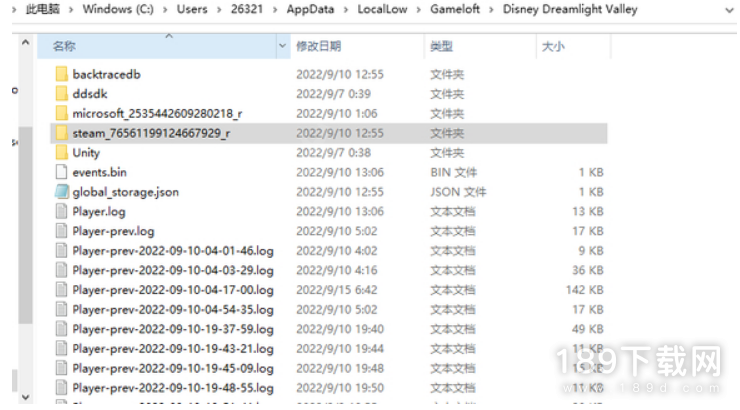Select icon of Player-prev-2022-09-10-04-03-29.log
Screen dimensions: 740x410
pyautogui.click(x=61, y=270)
